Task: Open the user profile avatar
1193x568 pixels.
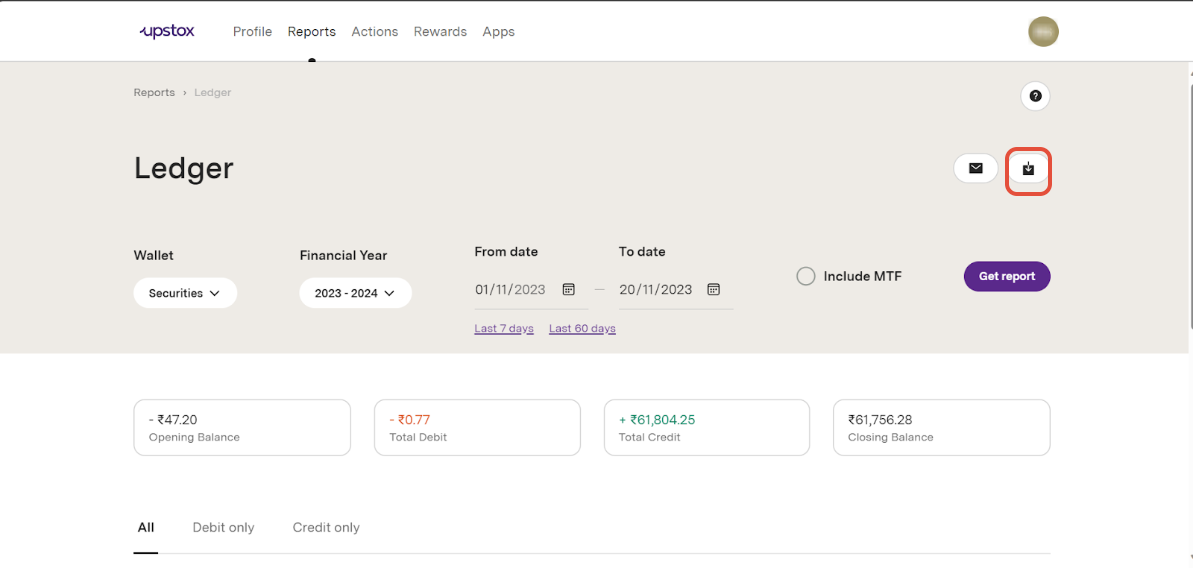Action: point(1043,32)
